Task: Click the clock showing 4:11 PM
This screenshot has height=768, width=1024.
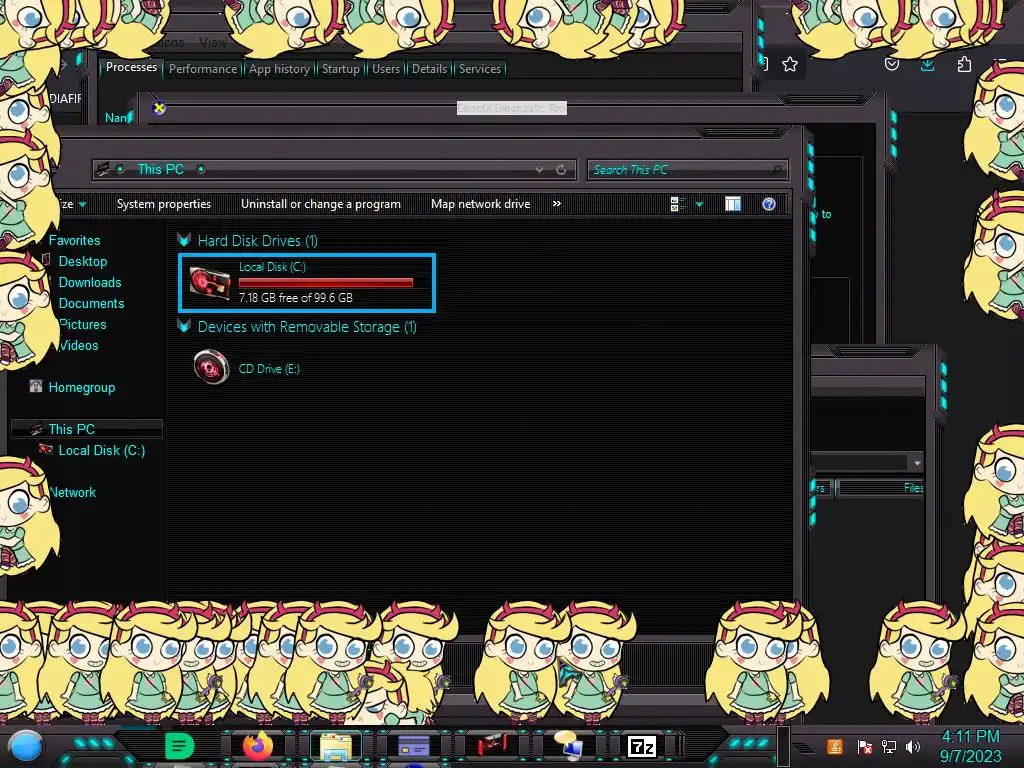Action: 970,737
